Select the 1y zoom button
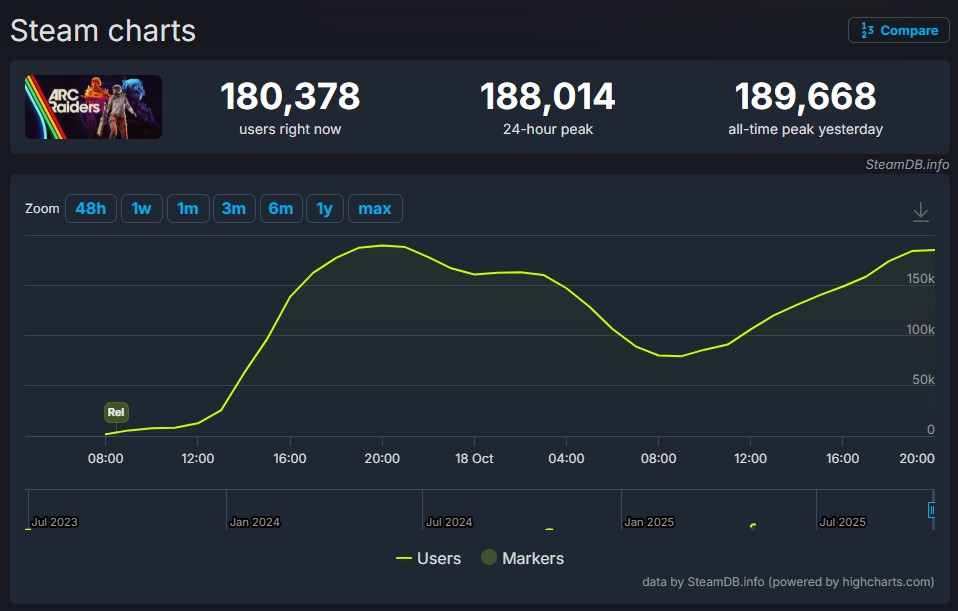This screenshot has height=611, width=958. tap(324, 208)
